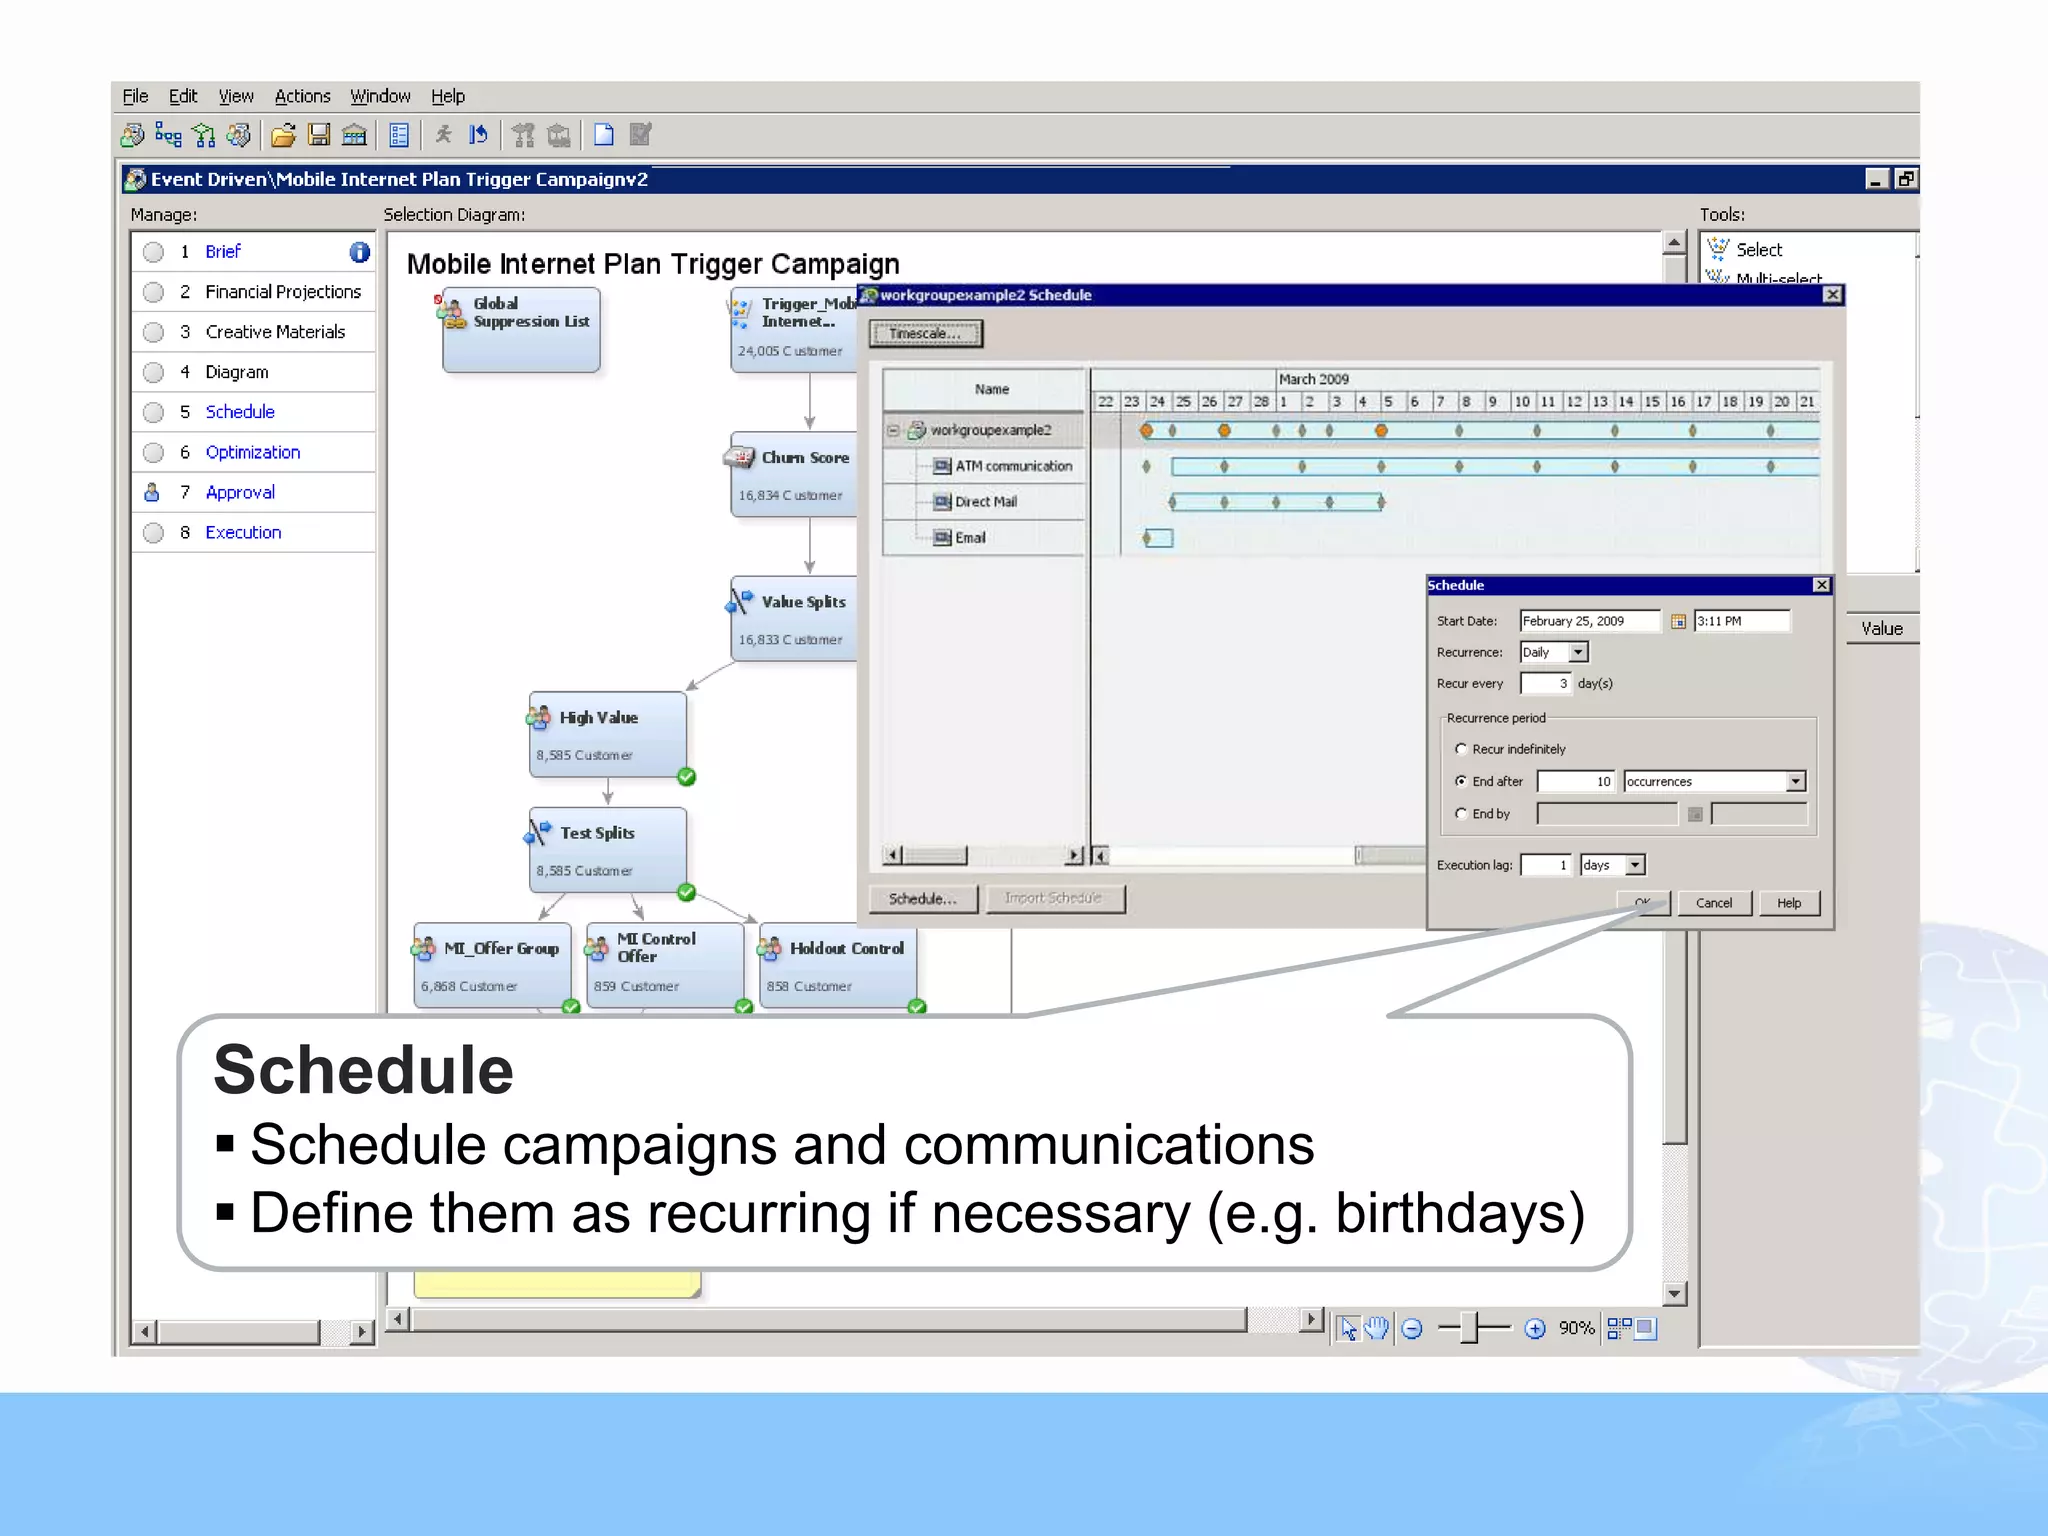2048x1536 pixels.
Task: Select the End after radio button
Action: 1461,781
